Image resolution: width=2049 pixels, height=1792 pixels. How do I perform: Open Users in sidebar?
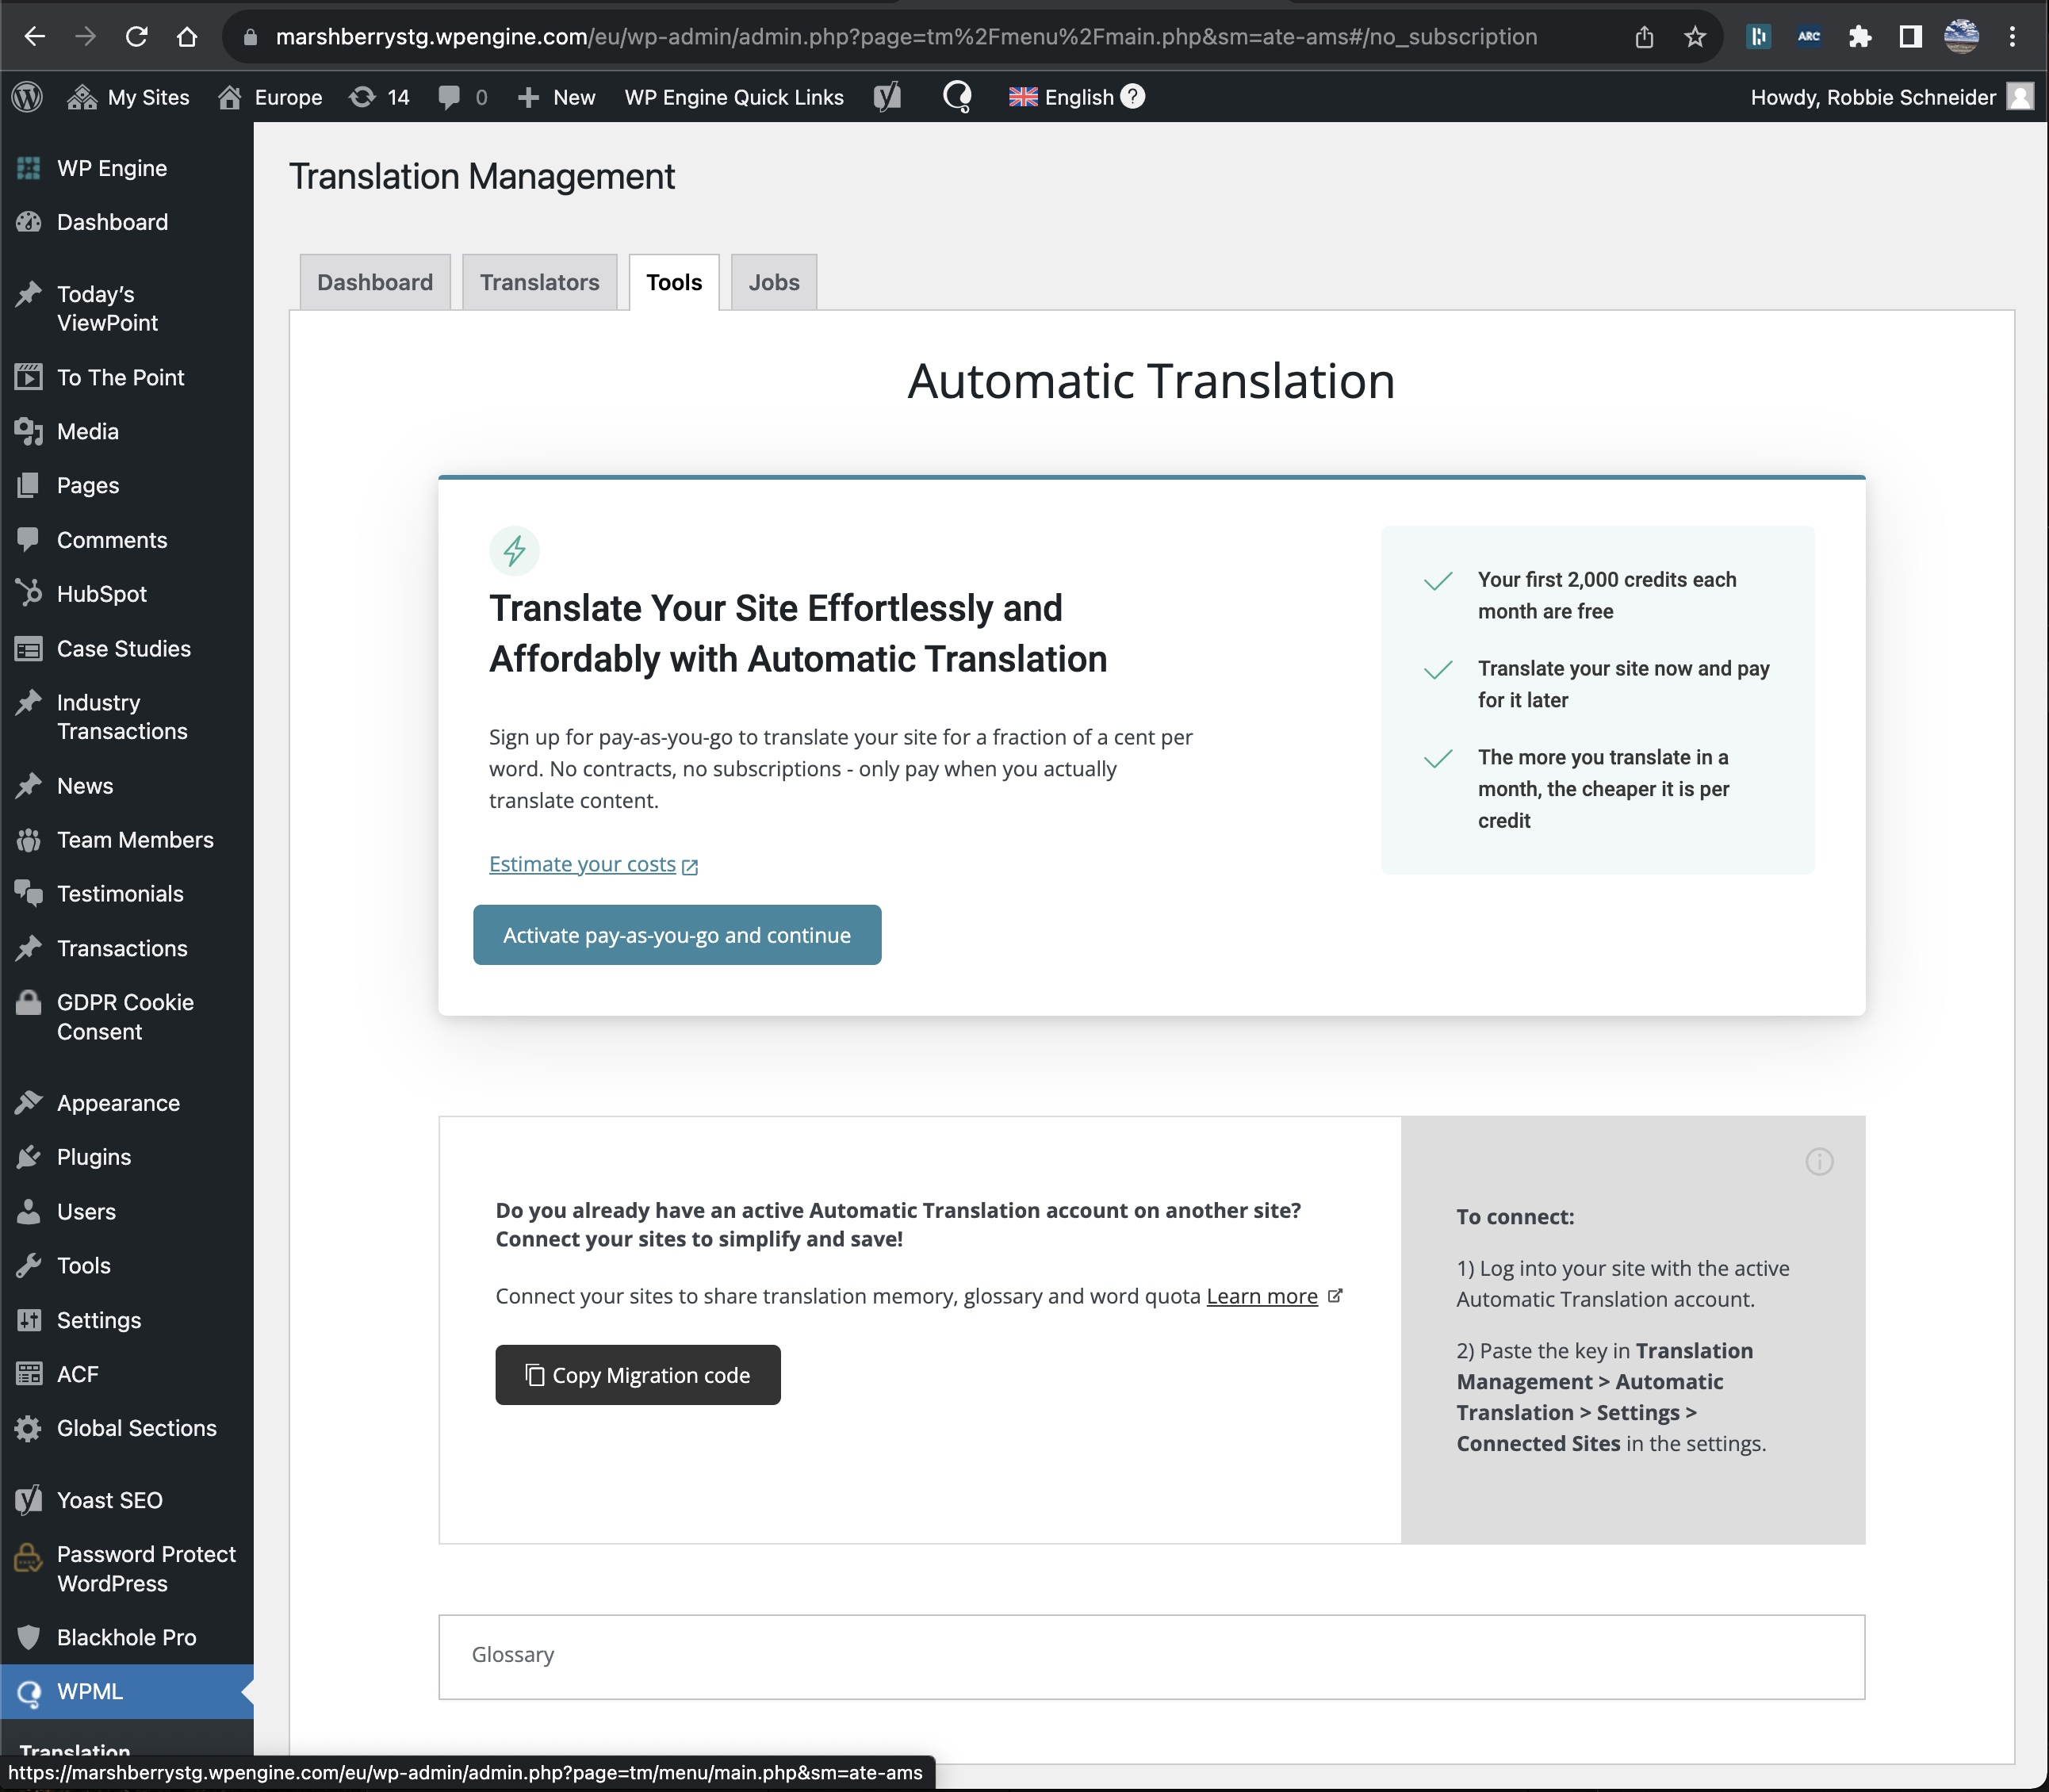click(x=127, y=1211)
